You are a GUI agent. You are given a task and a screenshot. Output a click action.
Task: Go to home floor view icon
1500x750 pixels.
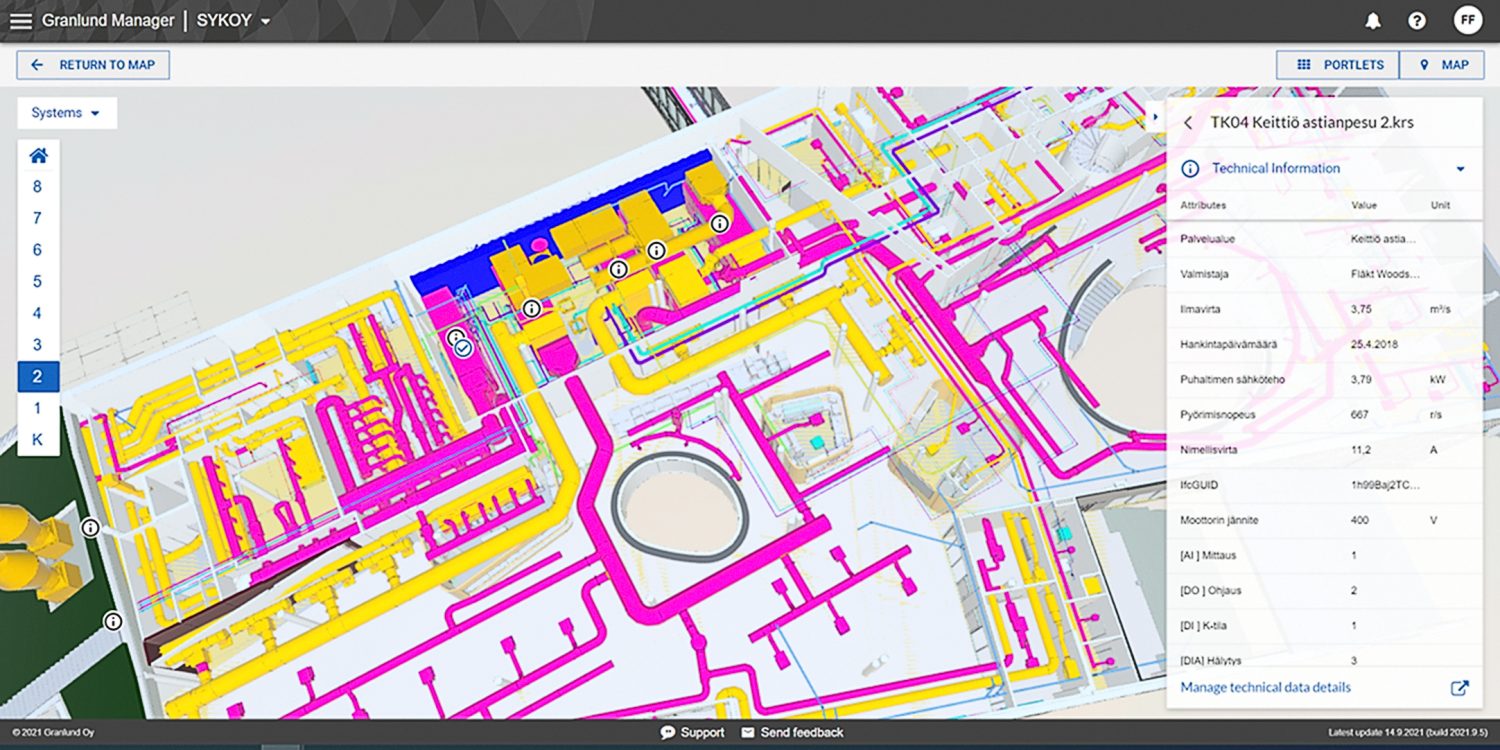38,156
